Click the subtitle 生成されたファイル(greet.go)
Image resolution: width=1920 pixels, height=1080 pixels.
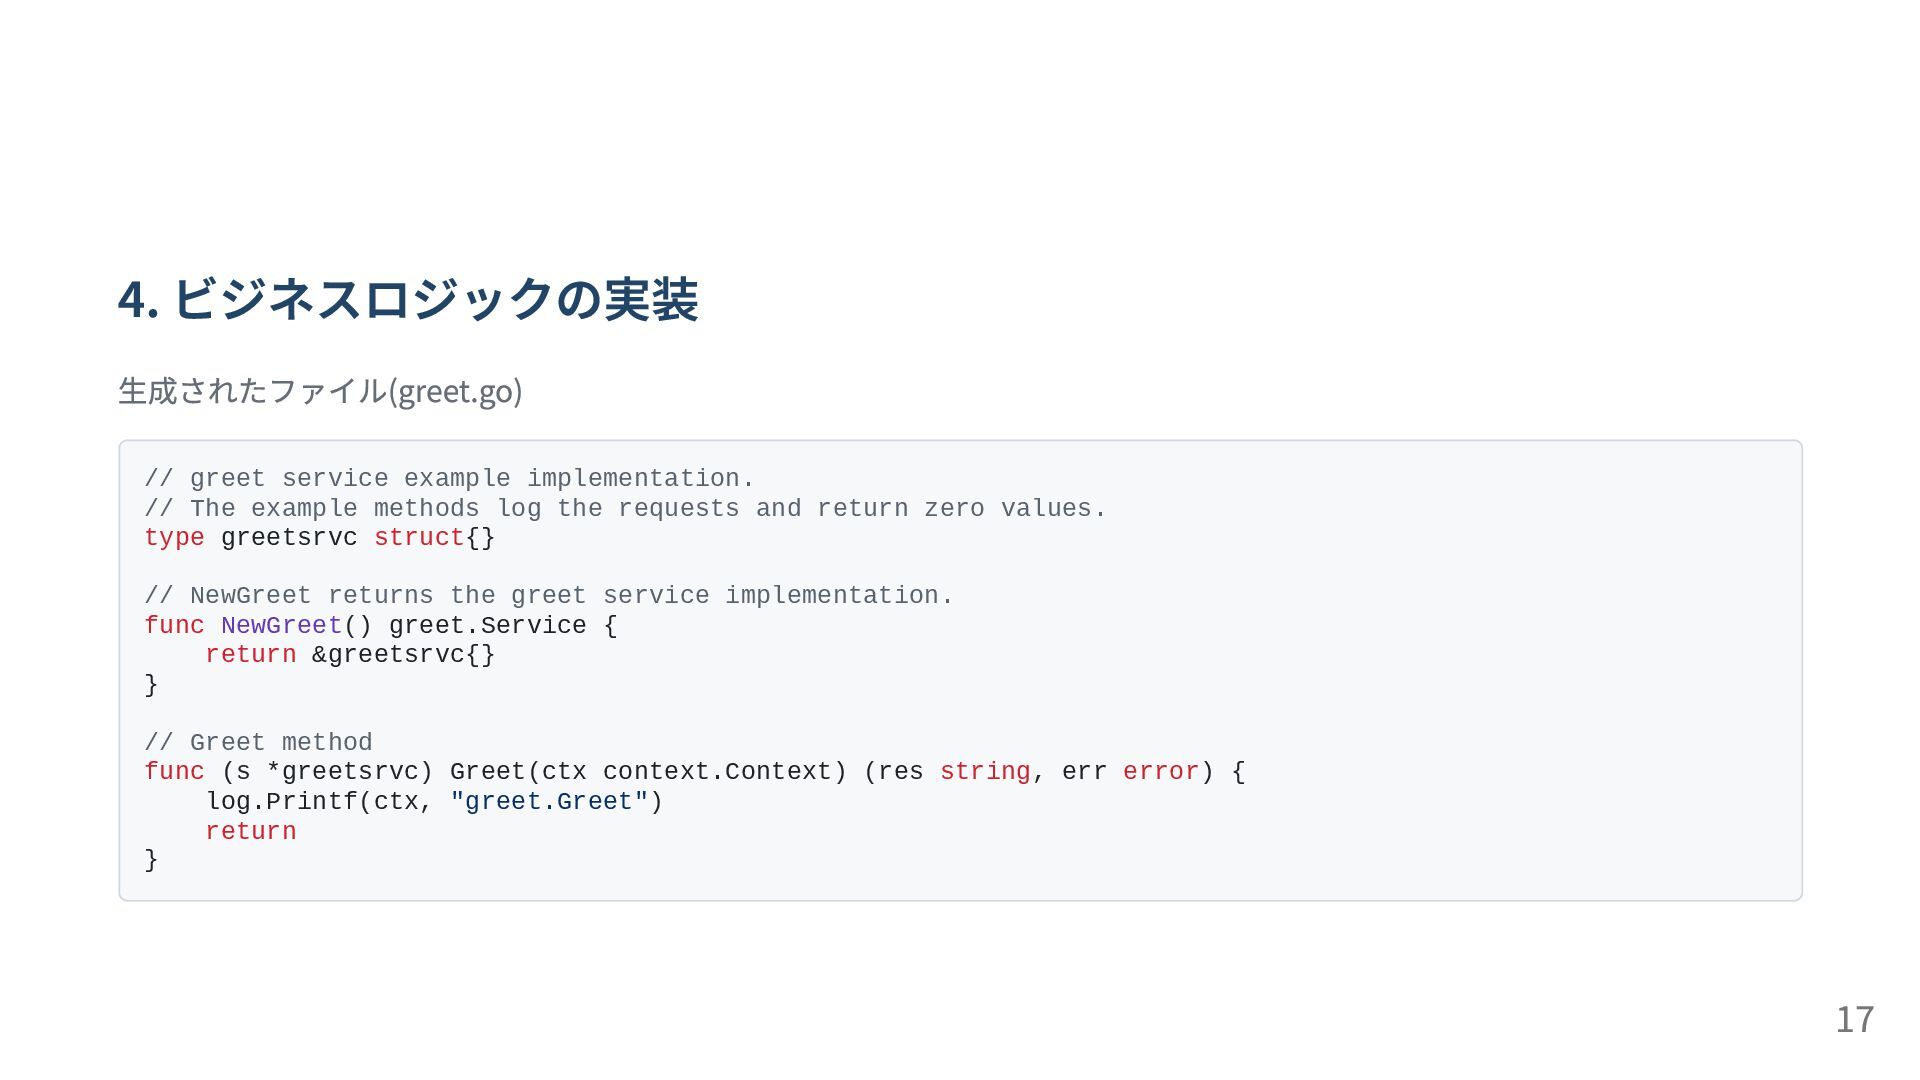(x=320, y=390)
